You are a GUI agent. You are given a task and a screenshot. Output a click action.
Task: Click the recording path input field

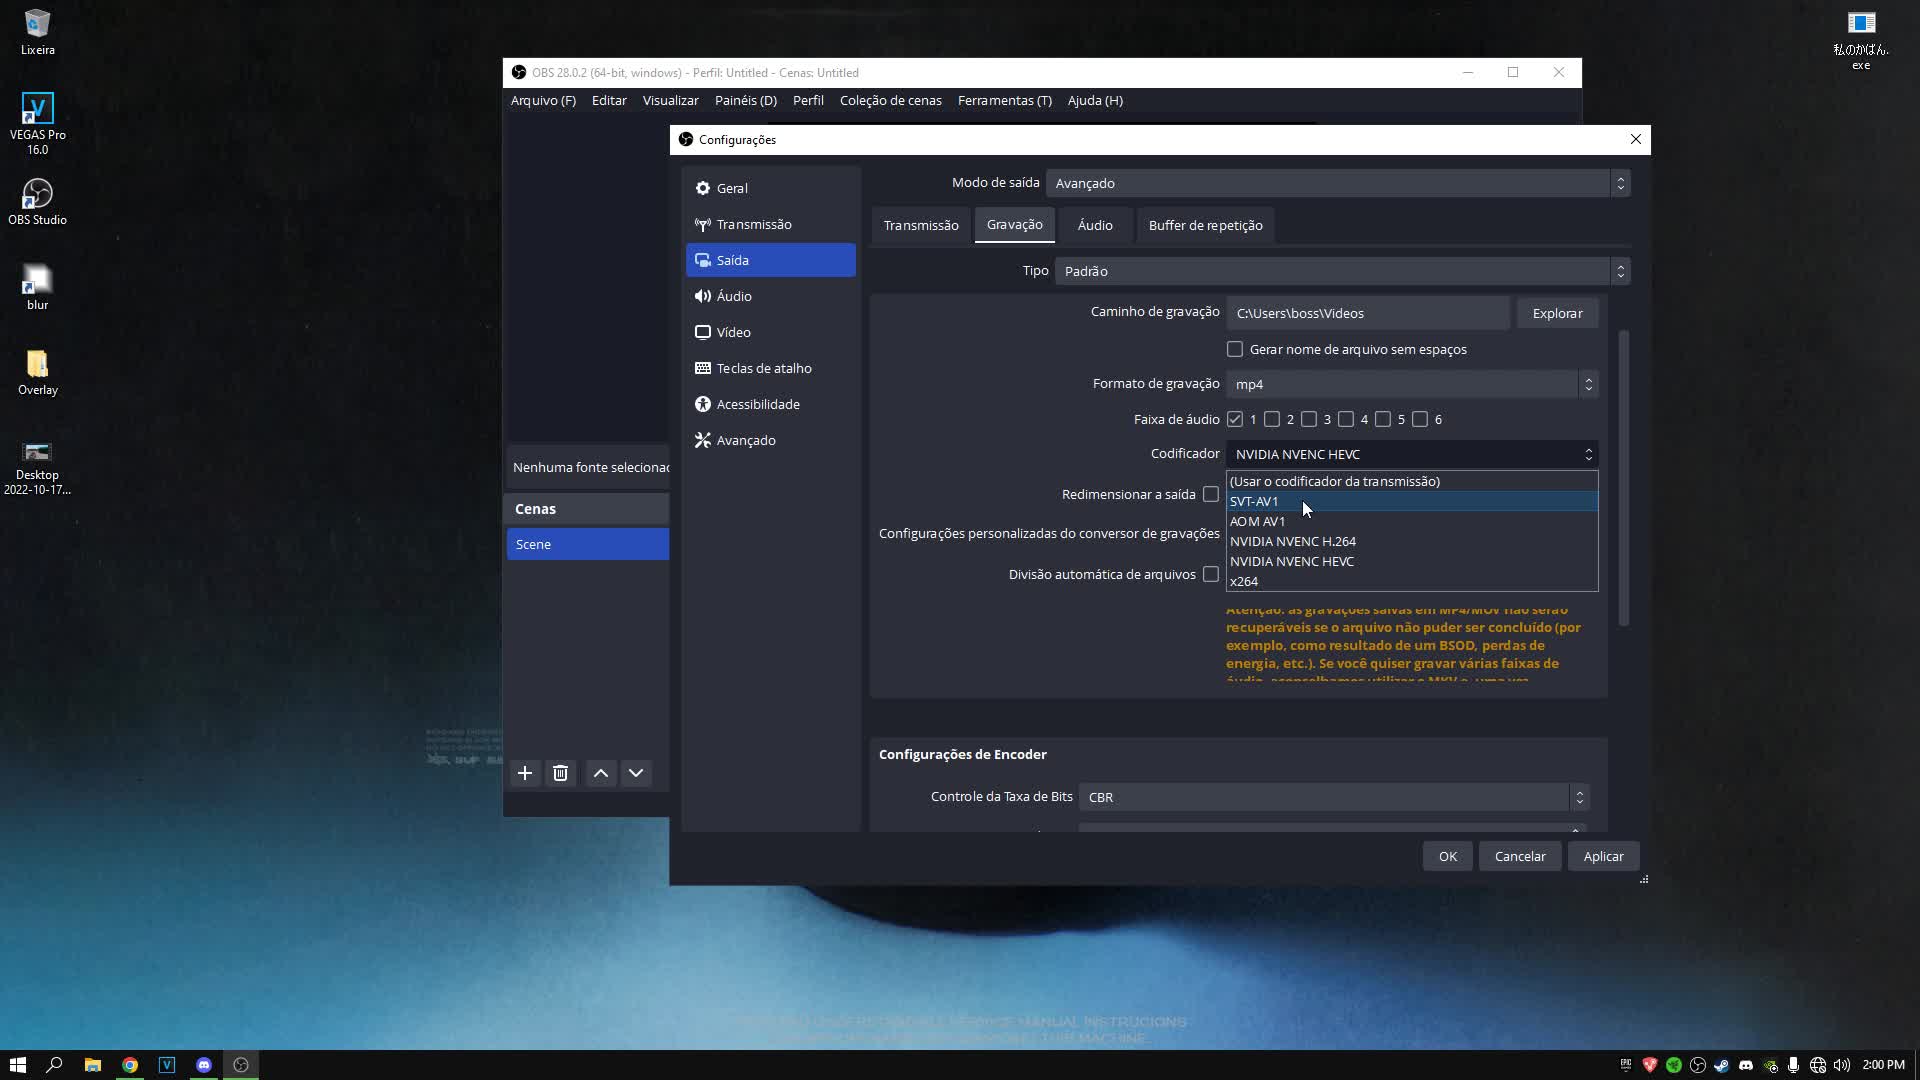click(1367, 313)
